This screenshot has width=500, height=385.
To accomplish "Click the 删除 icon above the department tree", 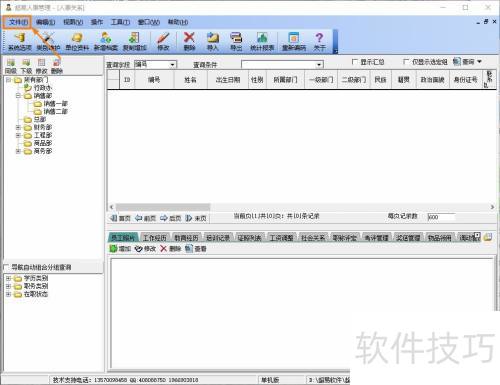I will tap(57, 66).
